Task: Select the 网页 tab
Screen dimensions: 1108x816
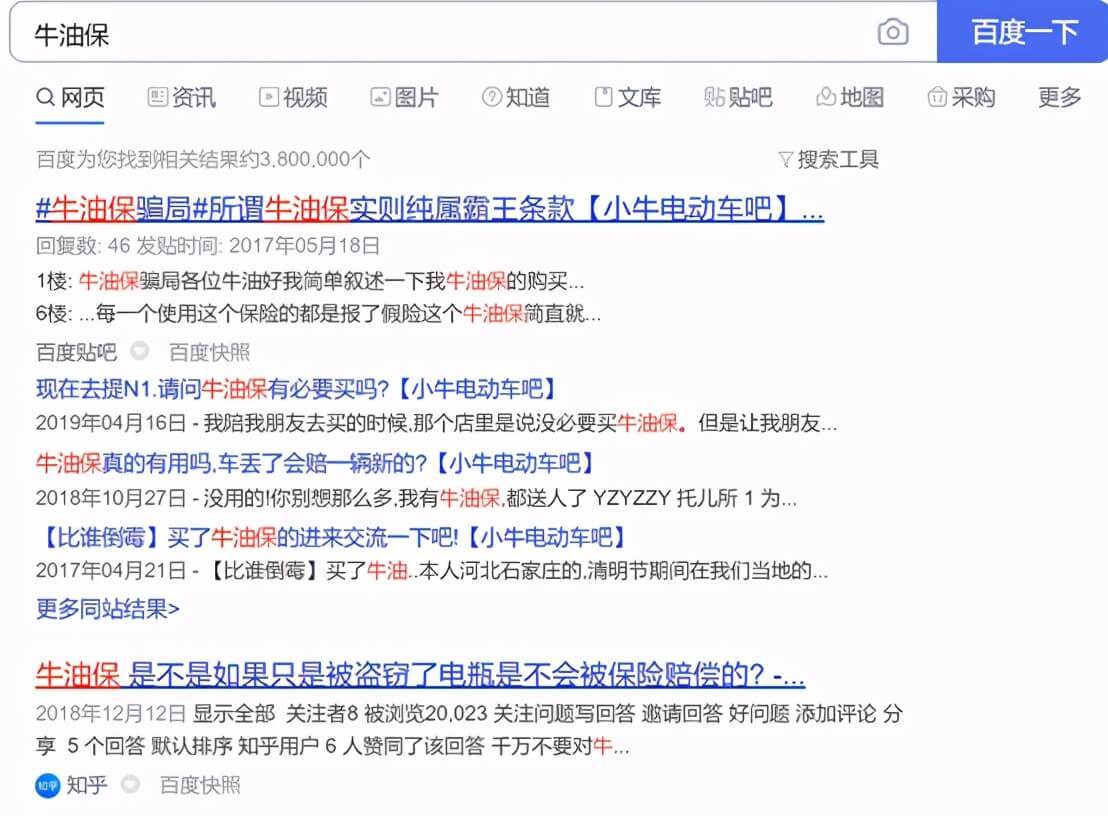Action: [x=70, y=97]
